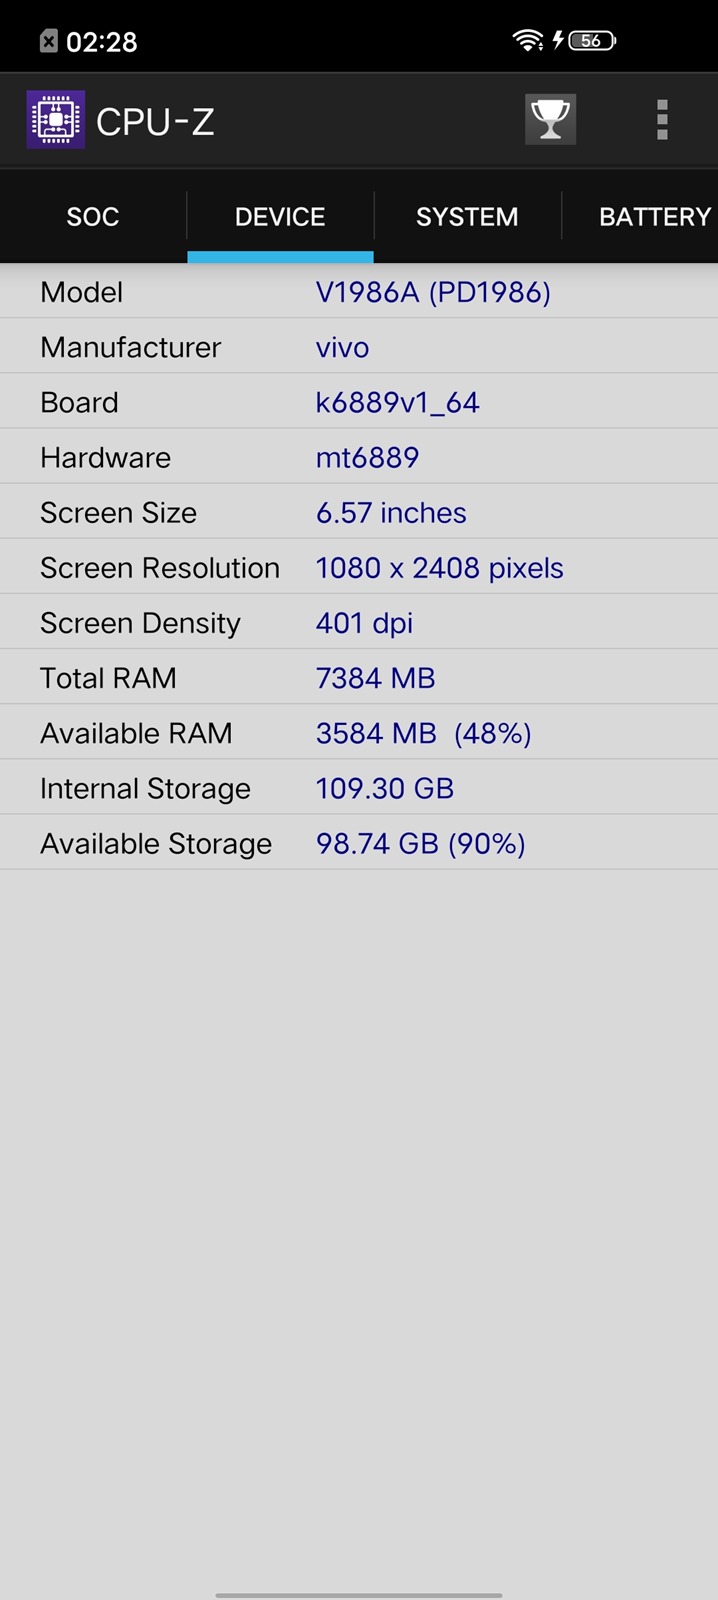This screenshot has width=718, height=1600.
Task: Tap the SIM notification icon in status bar
Action: 49,41
